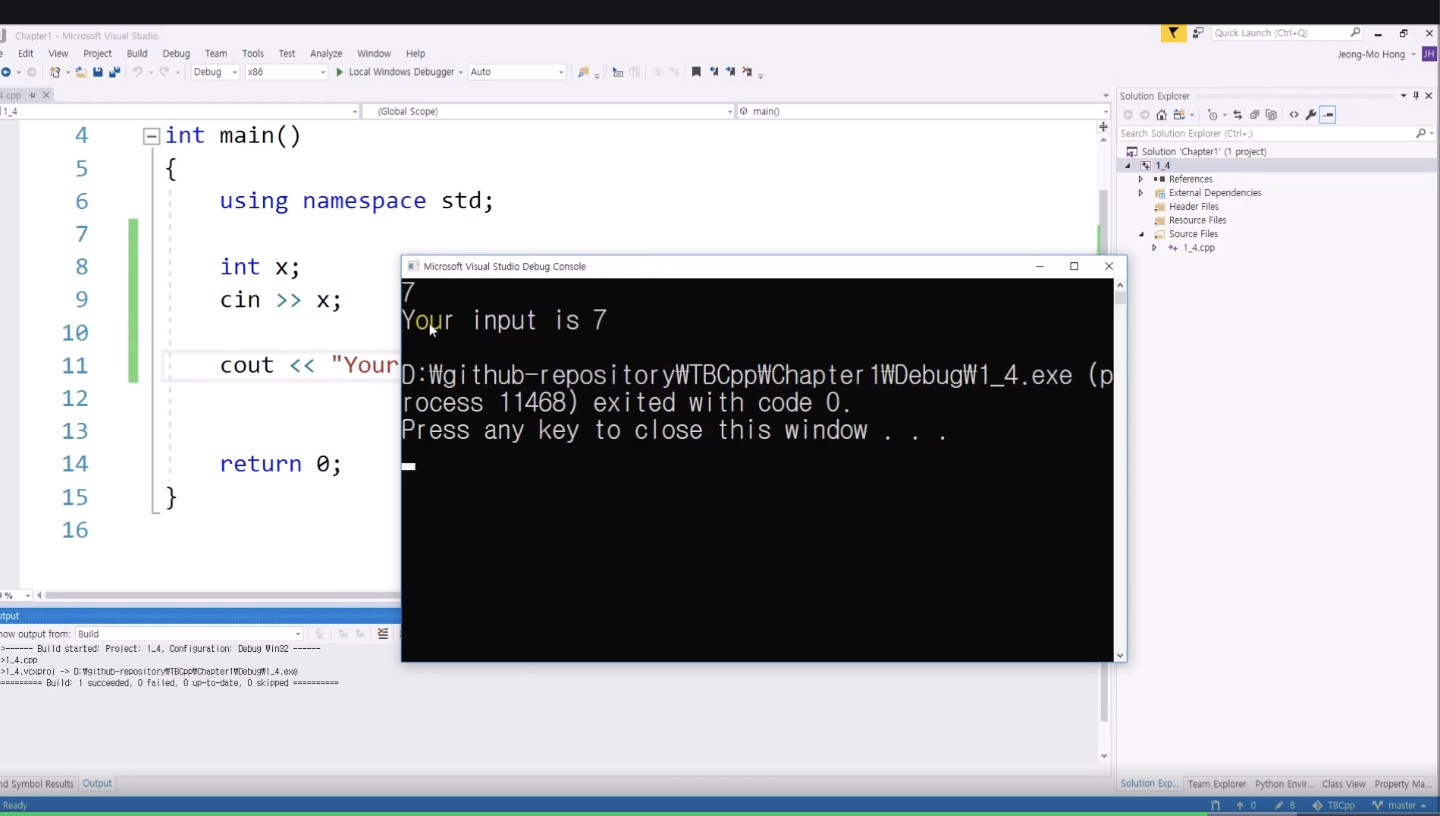Screen dimensions: 1440x816
Task: Collapse main() with the outlining minus box
Action: [151, 136]
